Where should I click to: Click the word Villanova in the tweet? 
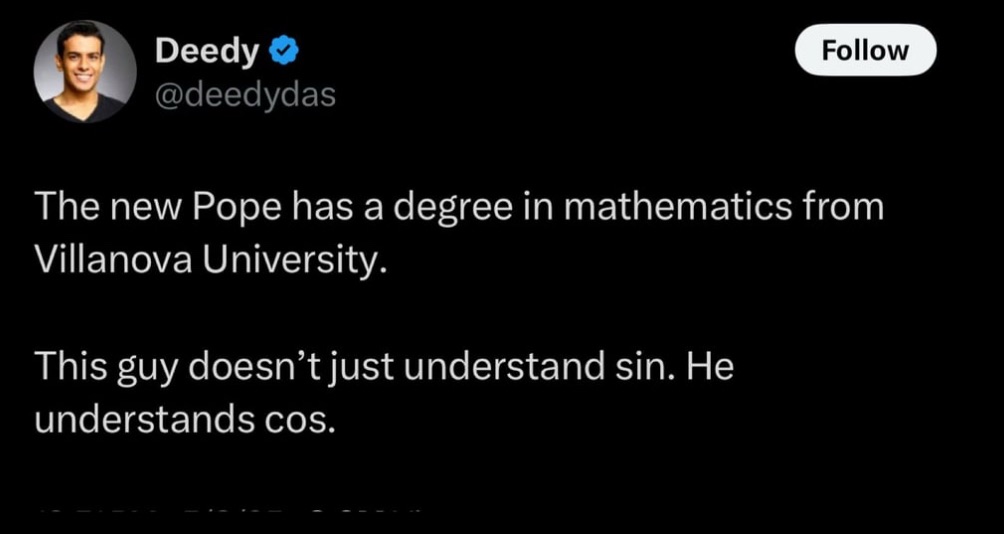pyautogui.click(x=113, y=263)
